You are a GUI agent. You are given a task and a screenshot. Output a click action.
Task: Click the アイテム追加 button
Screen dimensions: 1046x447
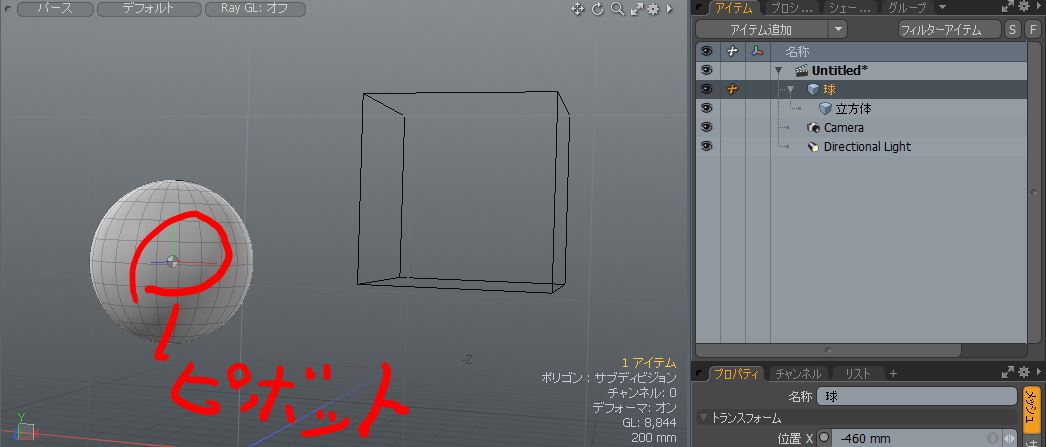(762, 29)
